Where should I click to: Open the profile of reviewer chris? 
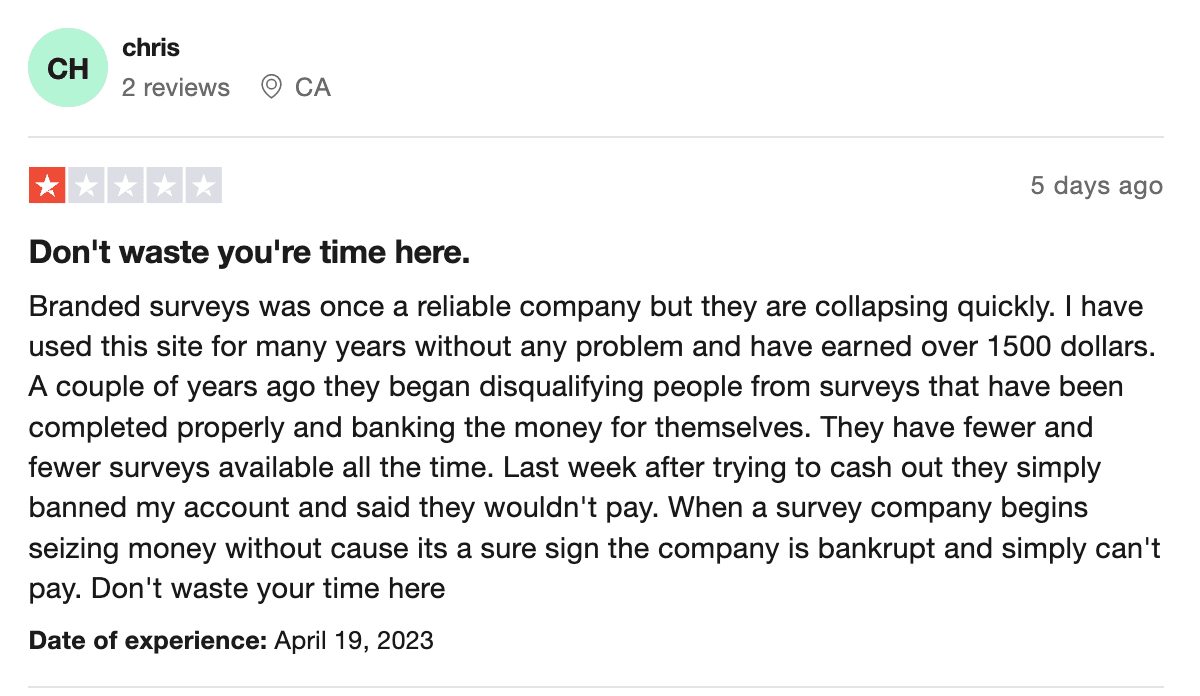pos(151,47)
